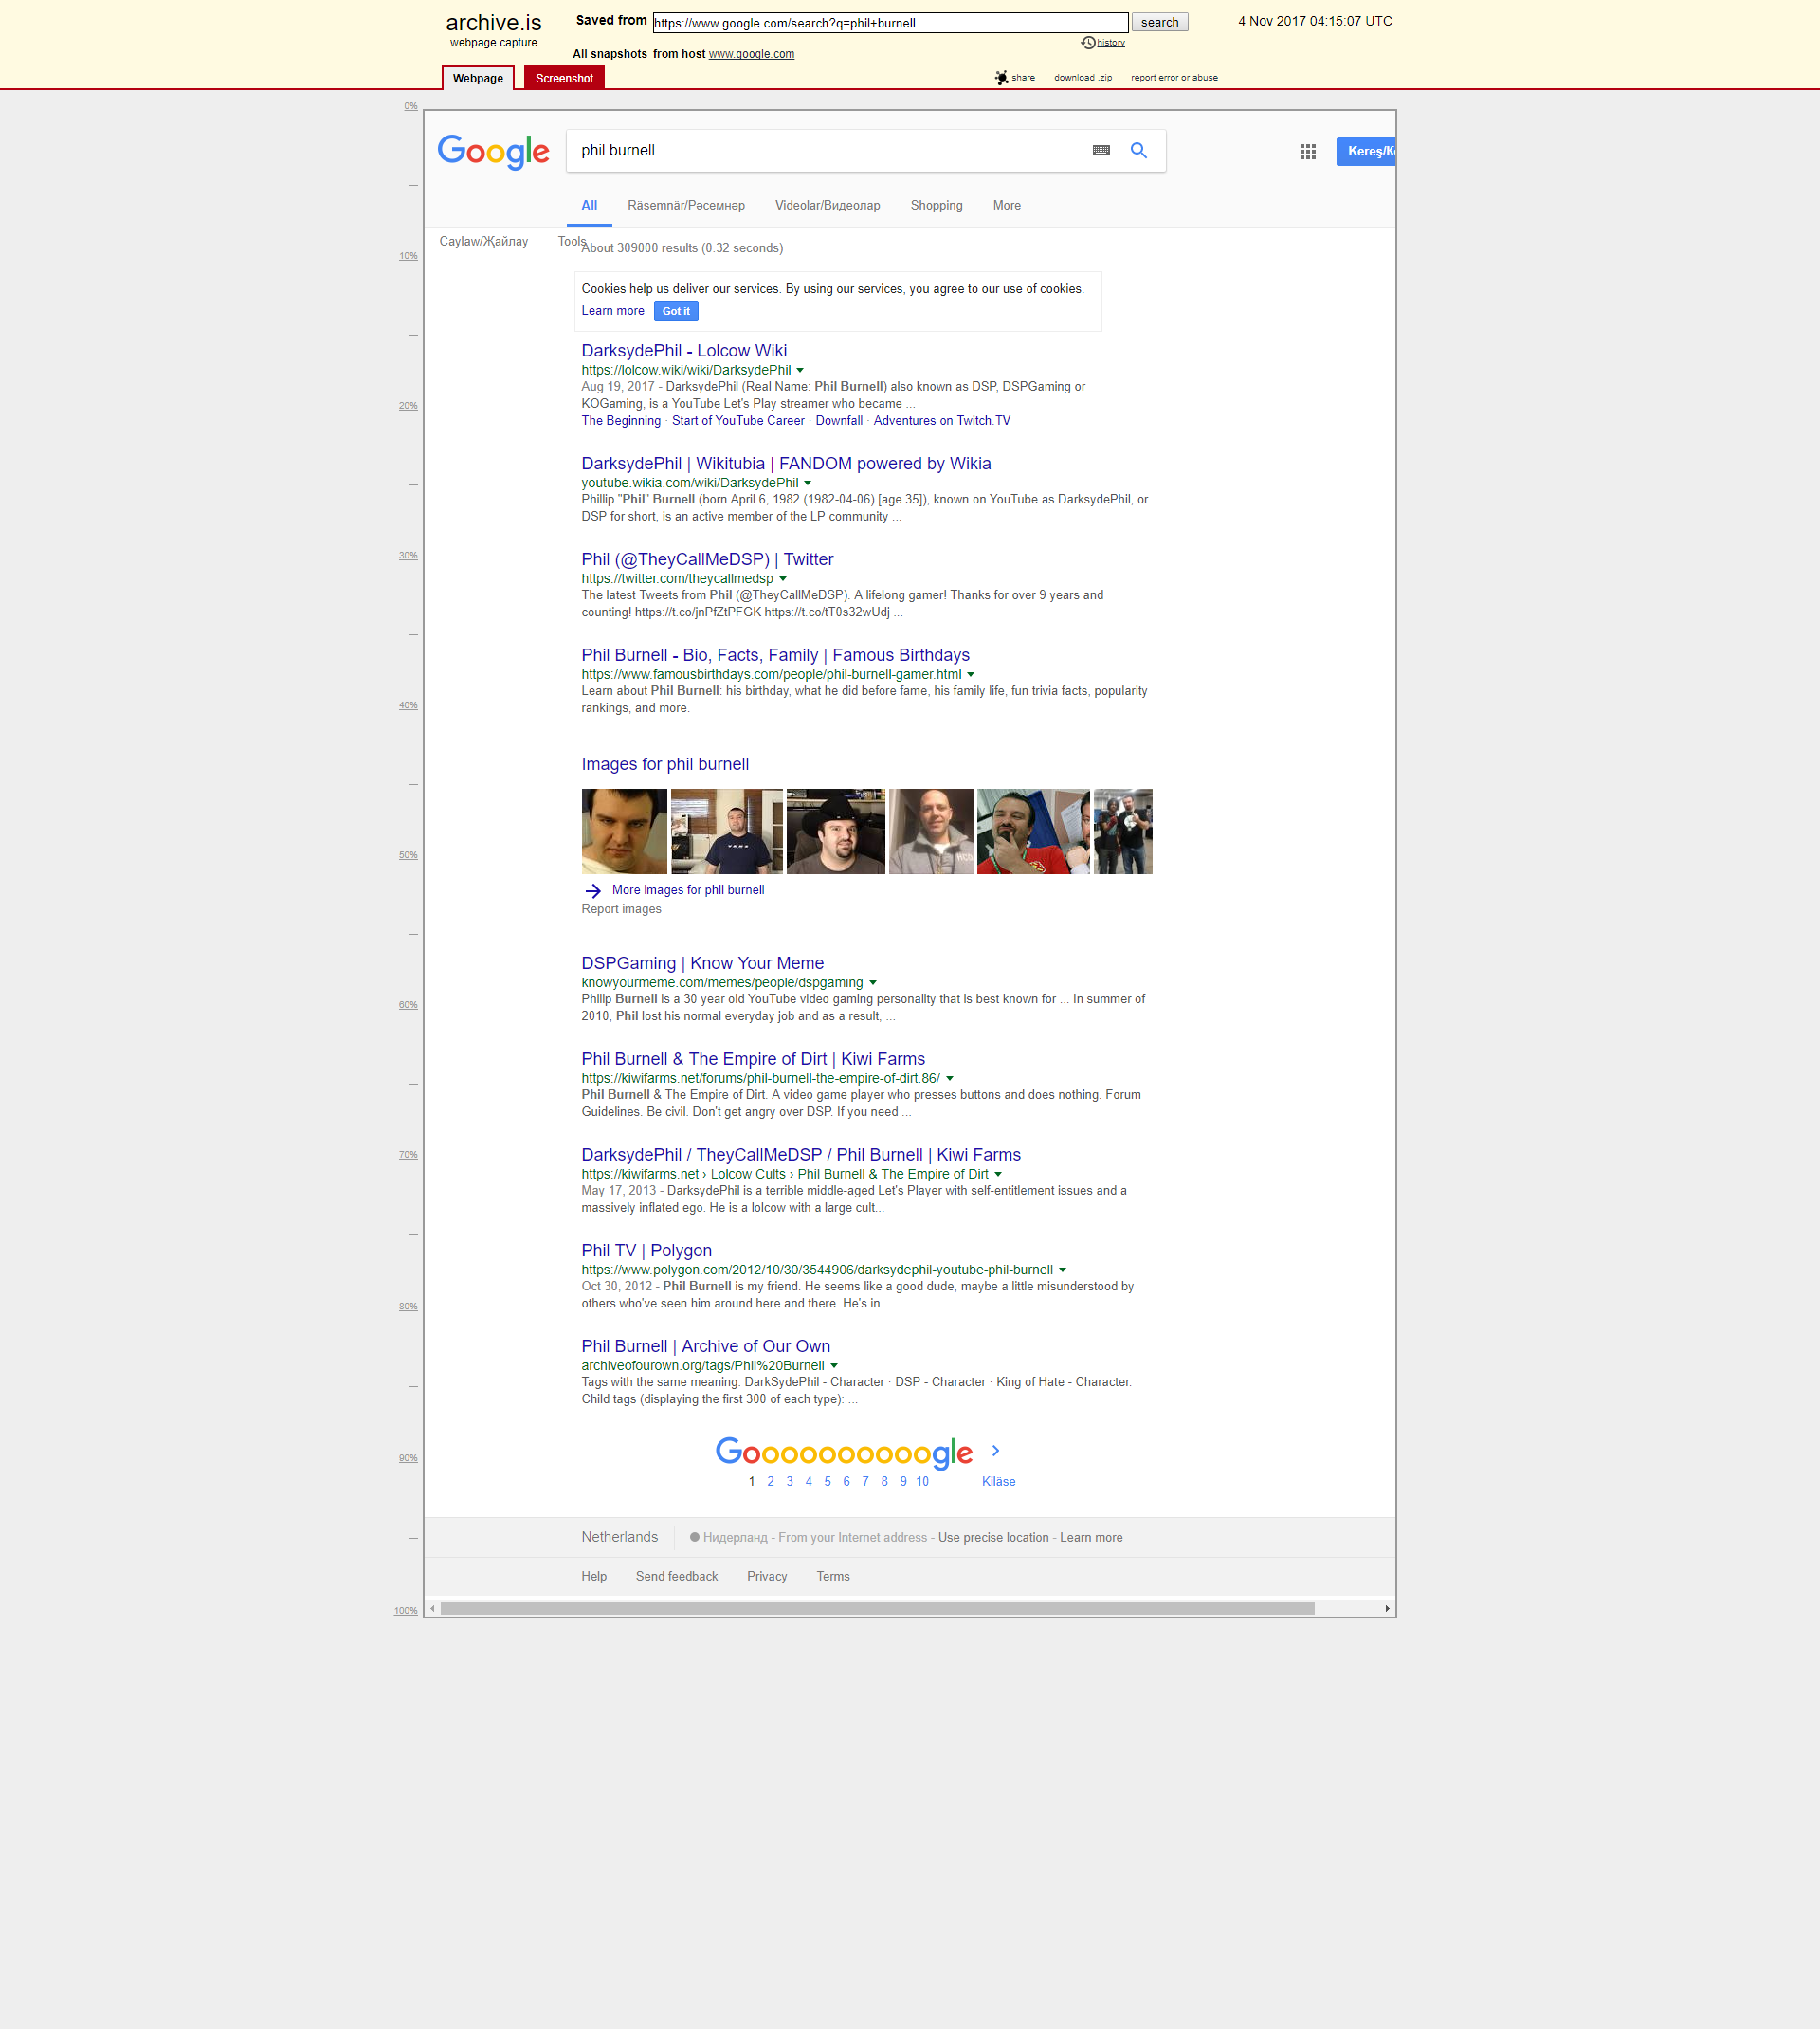
Task: Open Phil Burnell Archive of Our Own result
Action: (x=706, y=1347)
